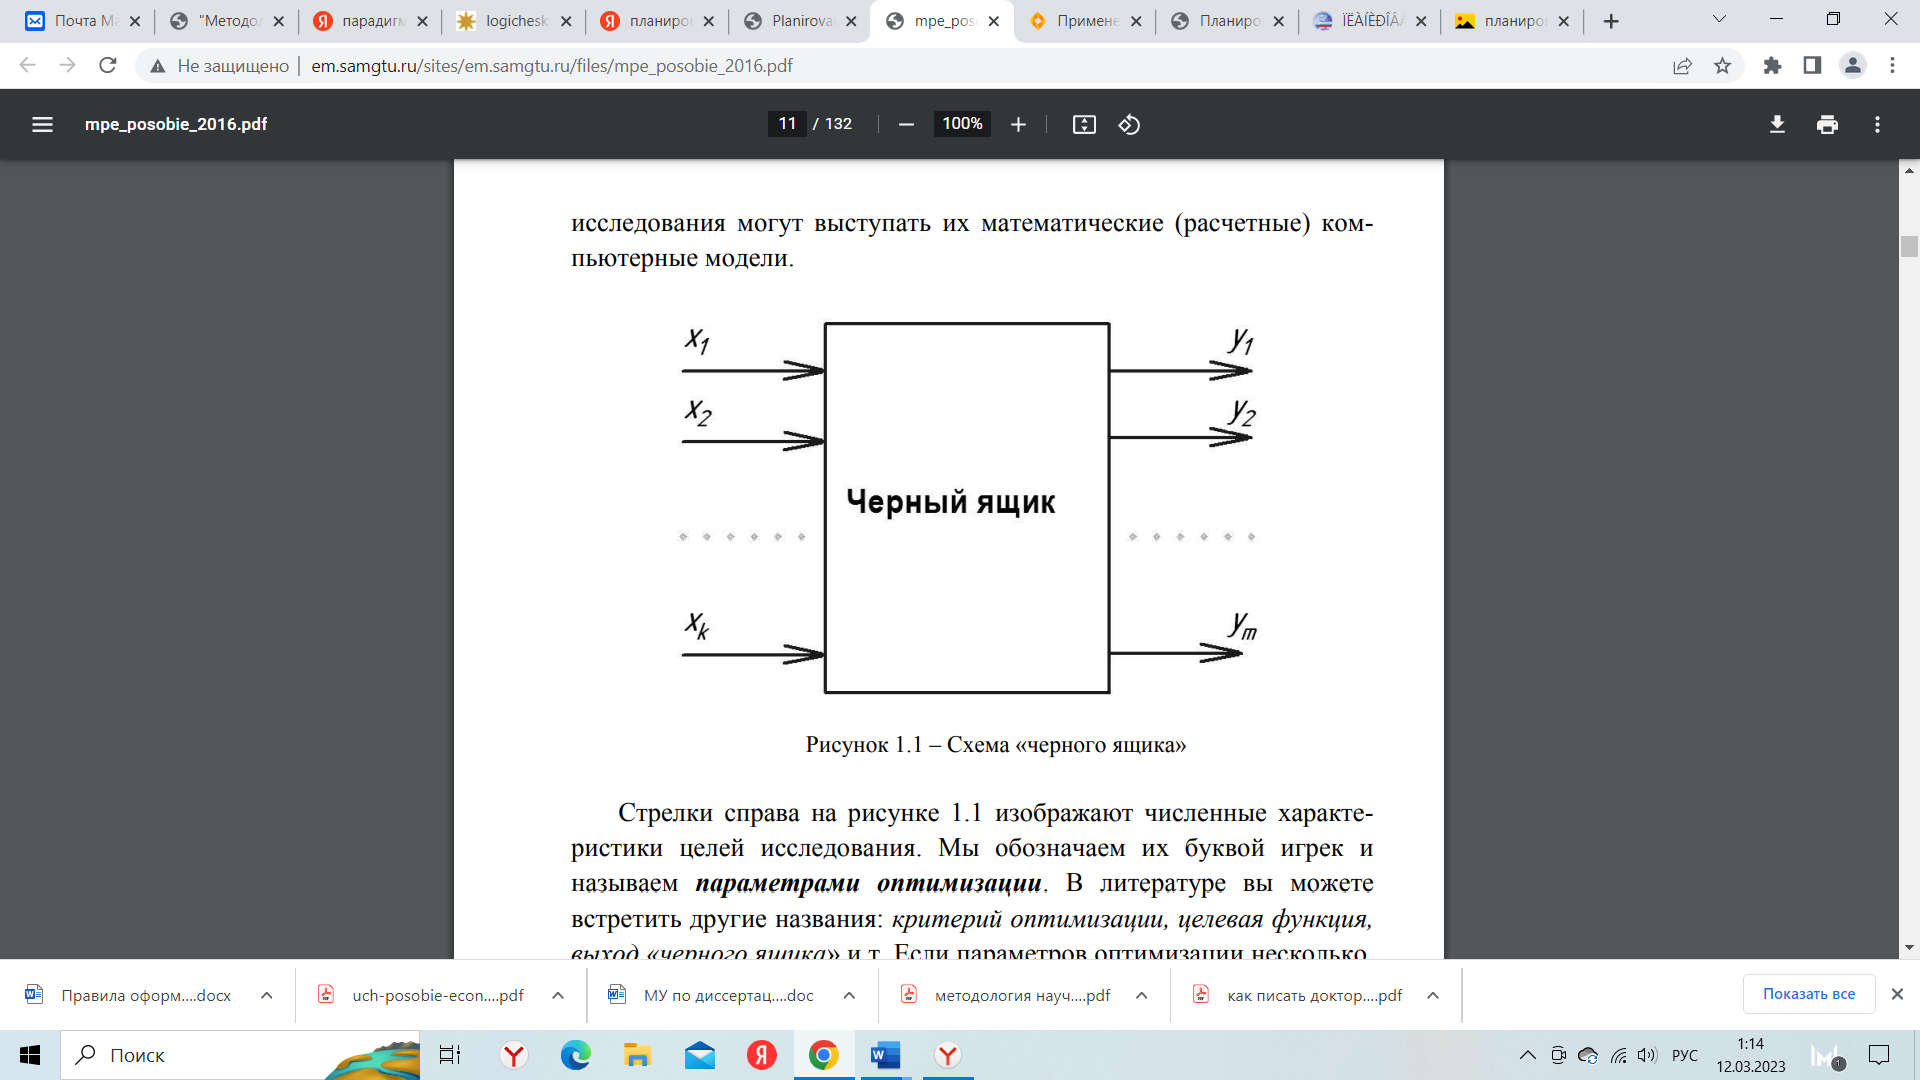Go back to the previous page
1920x1080 pixels.
click(x=28, y=65)
